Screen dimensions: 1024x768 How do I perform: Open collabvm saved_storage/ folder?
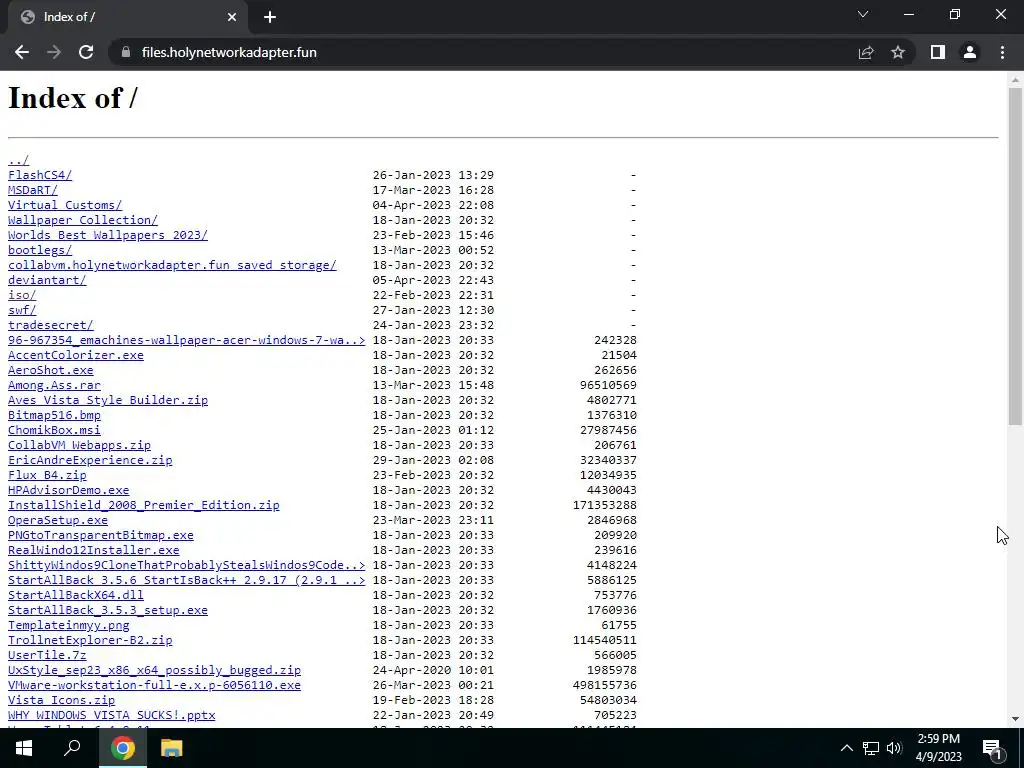tap(172, 265)
